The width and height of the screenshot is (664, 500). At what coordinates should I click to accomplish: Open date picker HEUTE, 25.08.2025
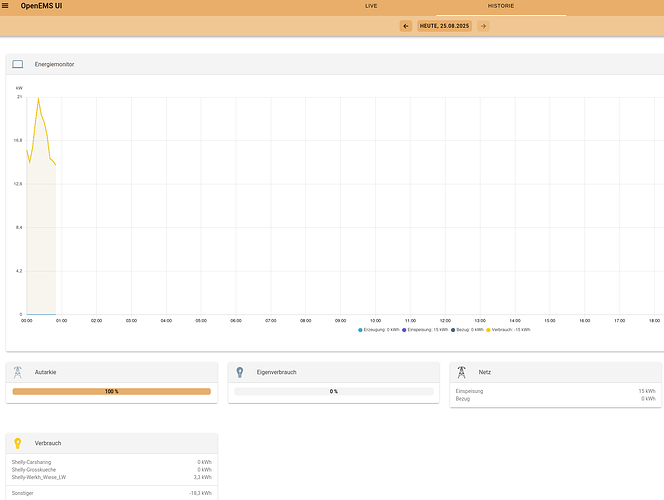click(444, 26)
